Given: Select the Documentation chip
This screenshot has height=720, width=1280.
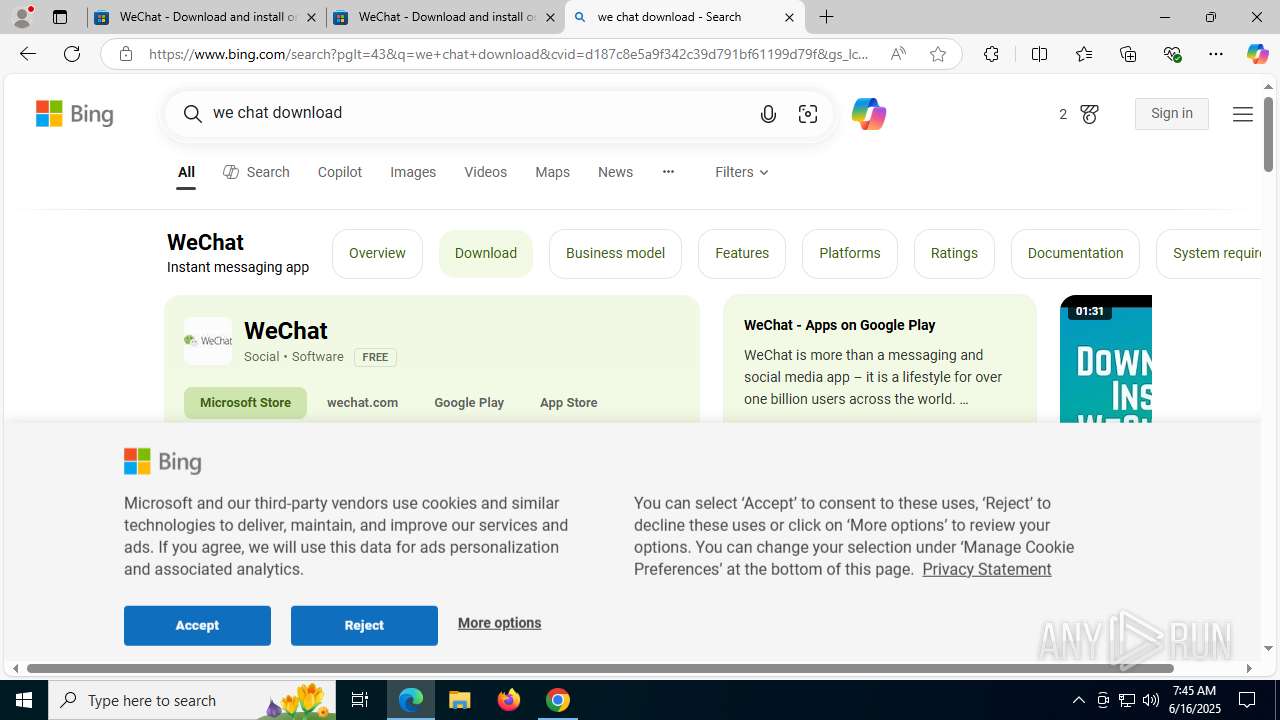Looking at the screenshot, I should pos(1075,253).
